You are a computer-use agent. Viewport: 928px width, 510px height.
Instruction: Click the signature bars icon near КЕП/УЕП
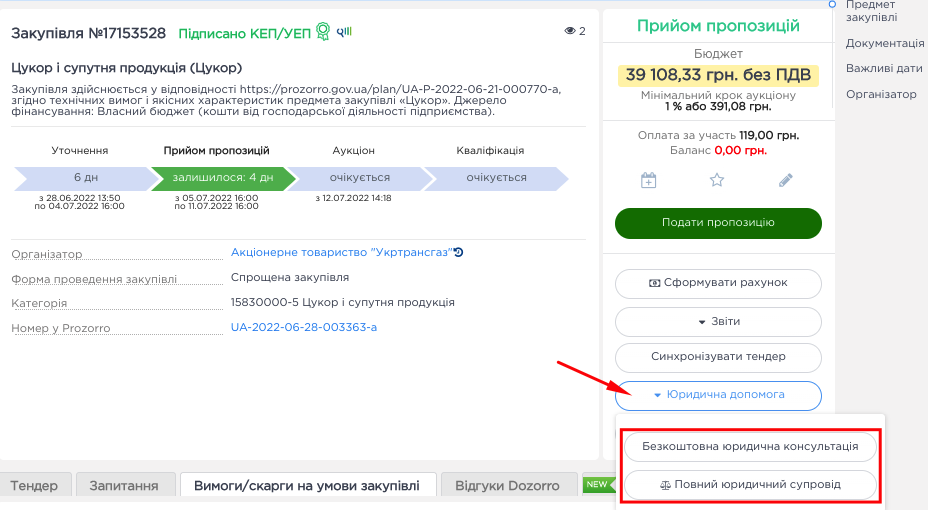(344, 32)
